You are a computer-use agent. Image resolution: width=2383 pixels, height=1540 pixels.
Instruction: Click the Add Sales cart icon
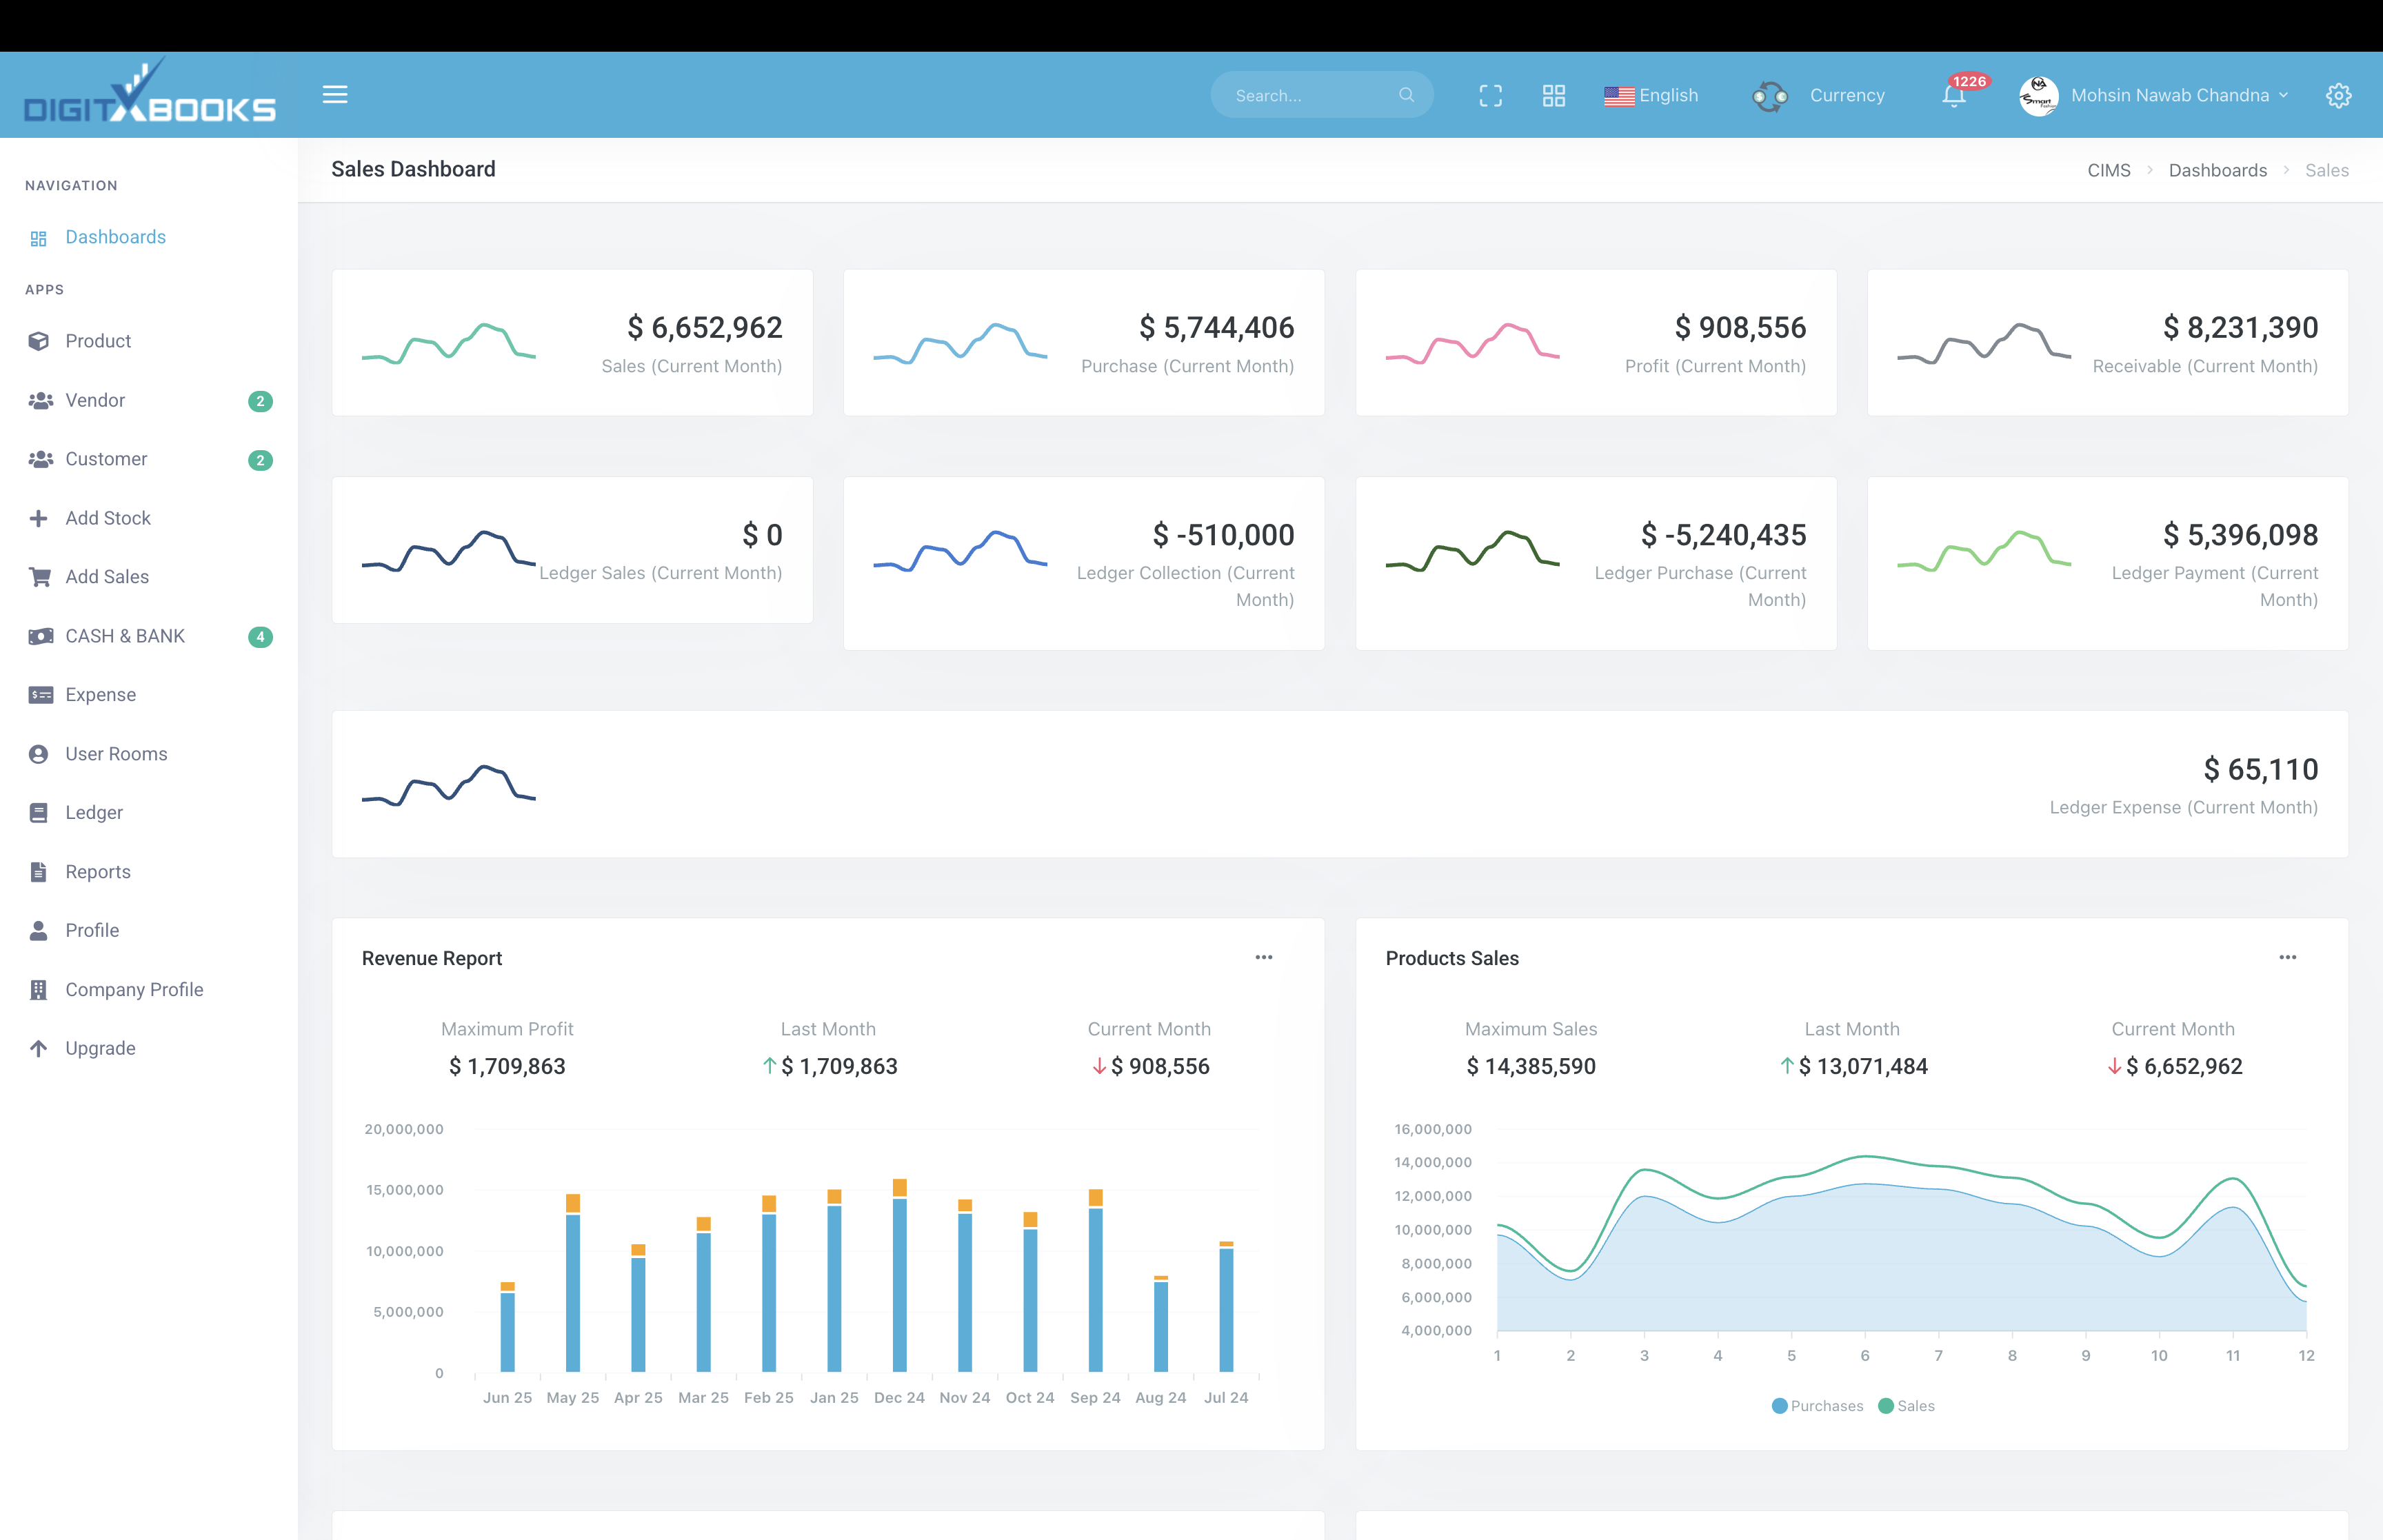(39, 577)
